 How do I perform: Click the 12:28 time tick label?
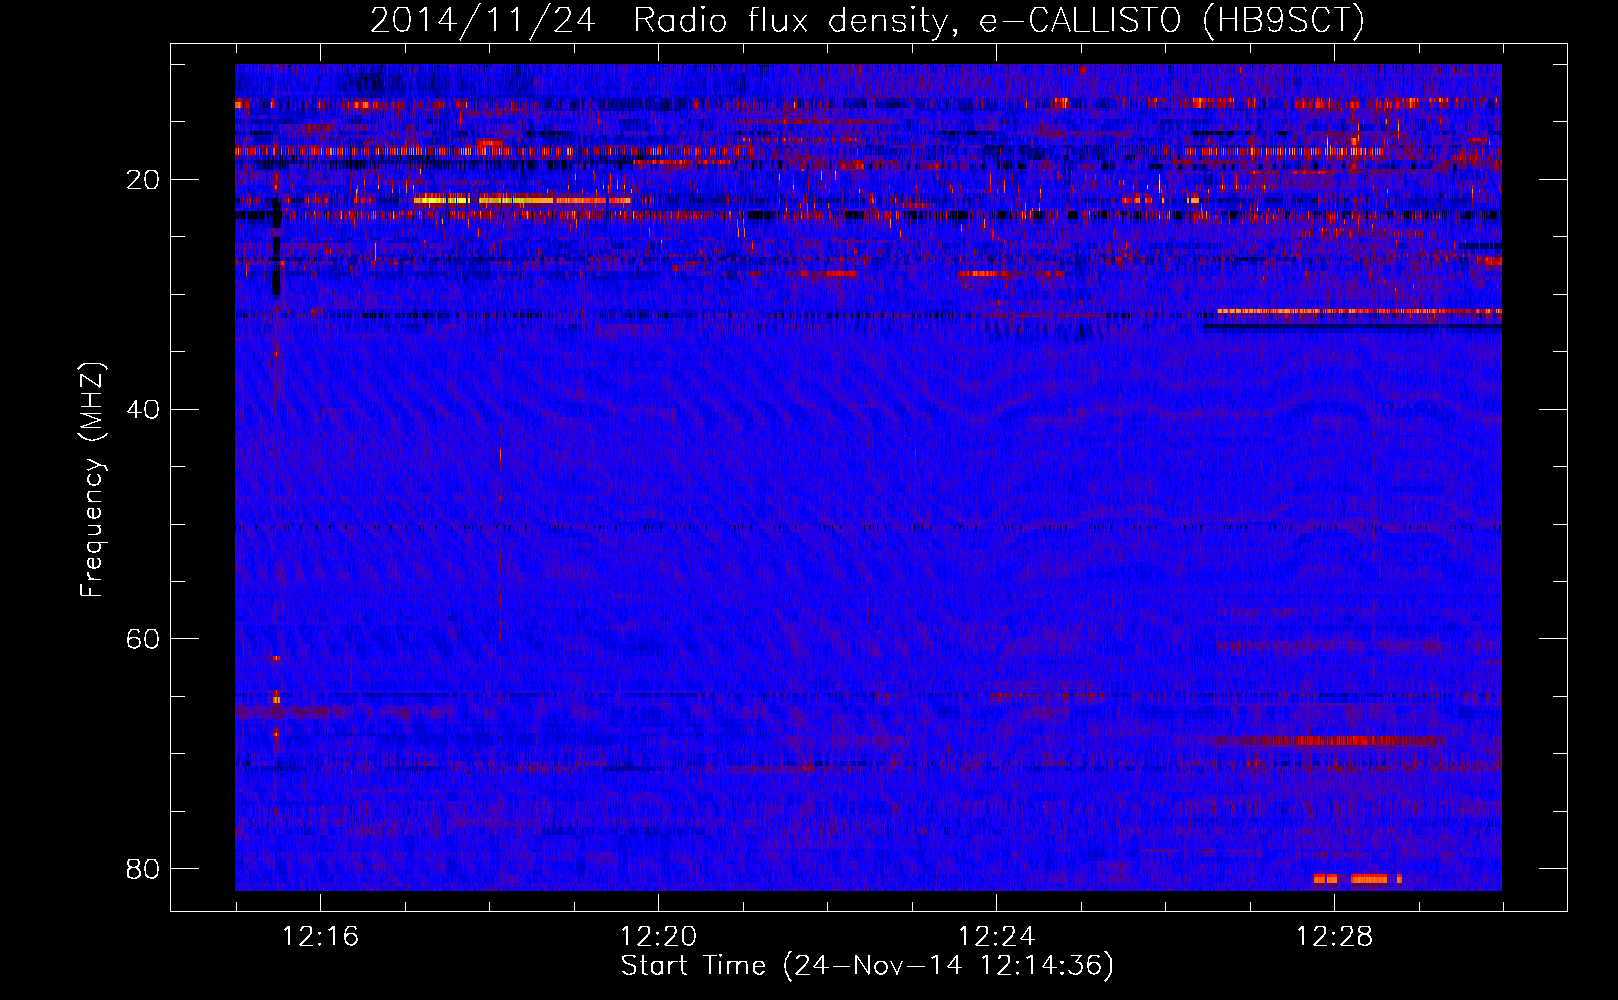pos(1334,937)
